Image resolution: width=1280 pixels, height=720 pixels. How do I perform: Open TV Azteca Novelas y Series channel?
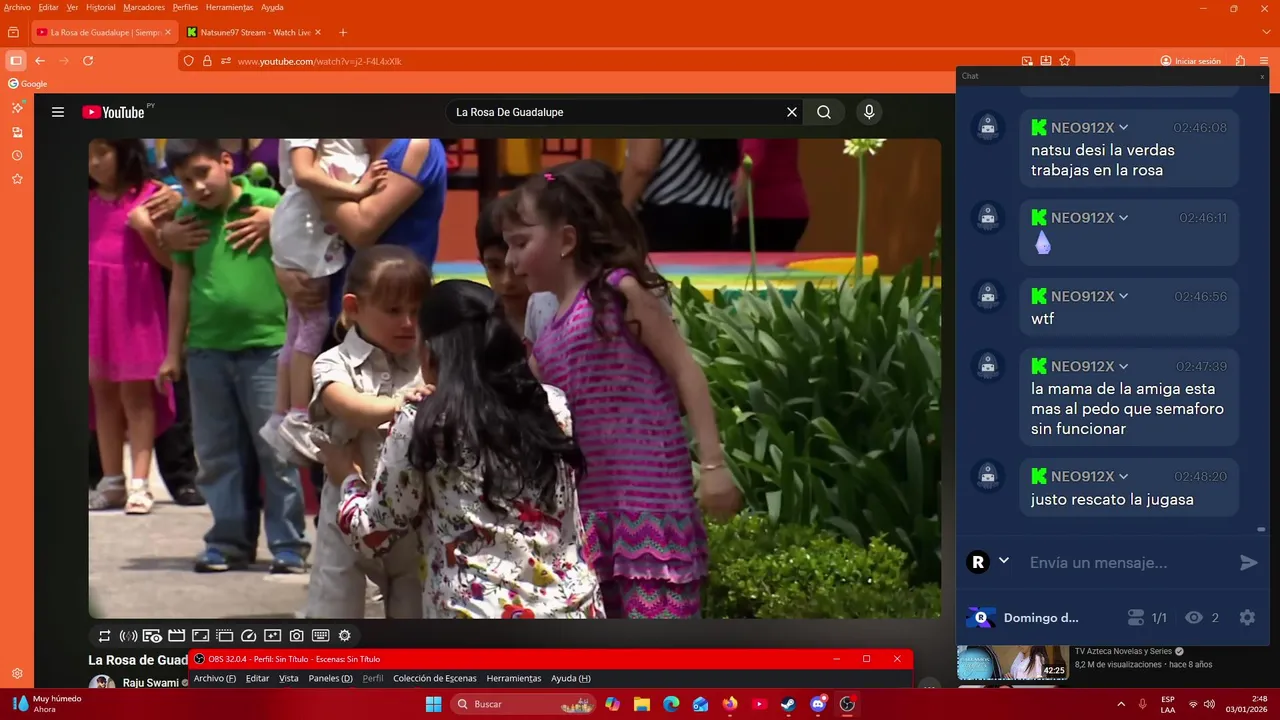click(1123, 651)
